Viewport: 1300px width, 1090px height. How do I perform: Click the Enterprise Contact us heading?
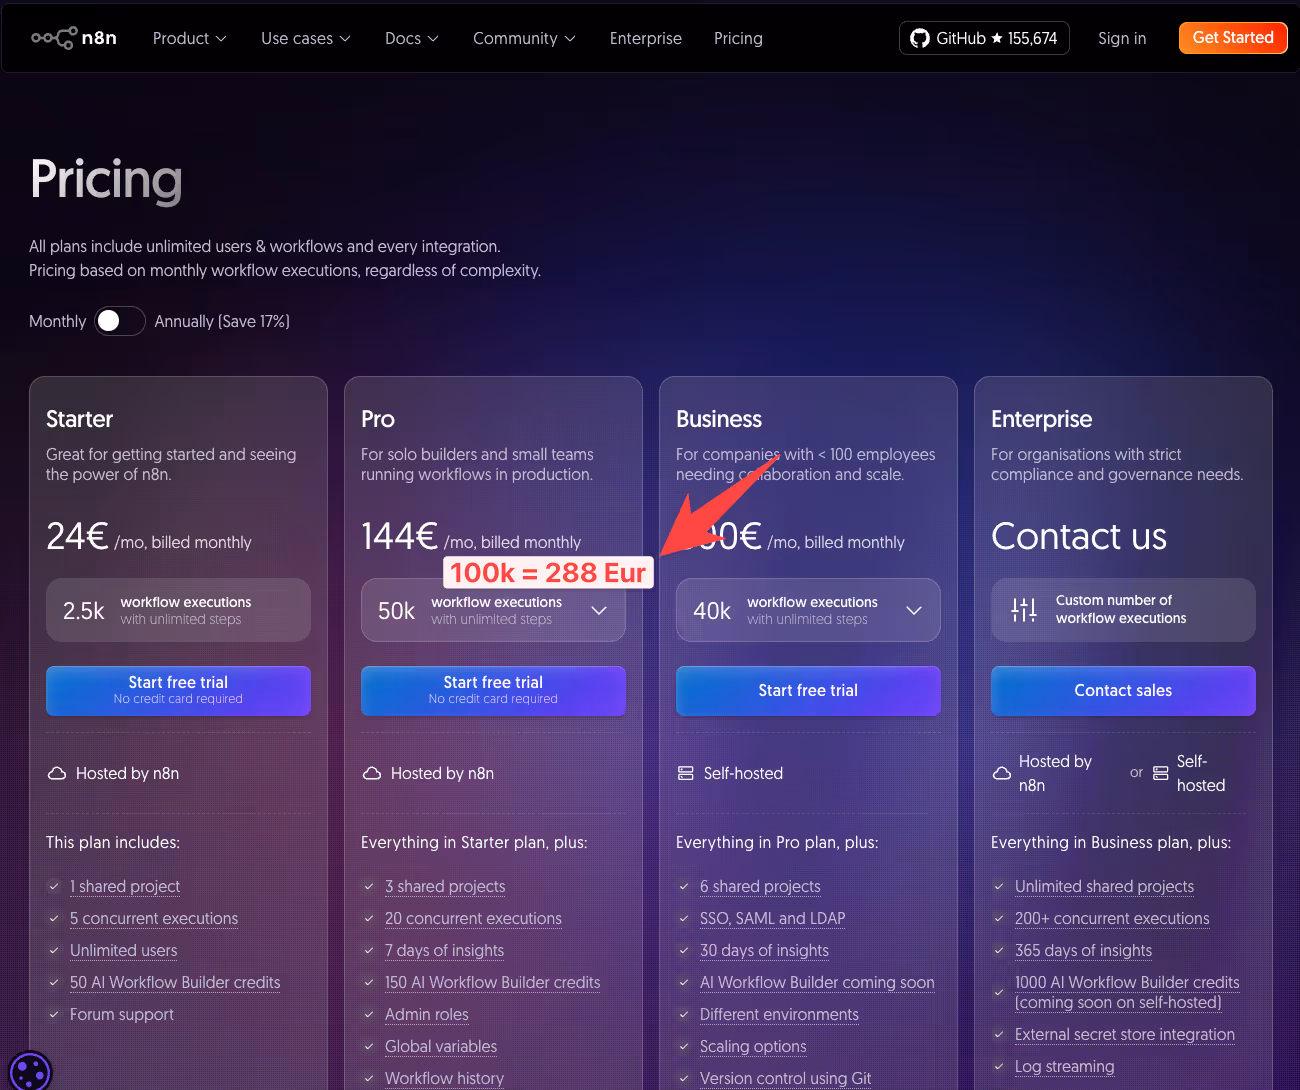[1079, 537]
